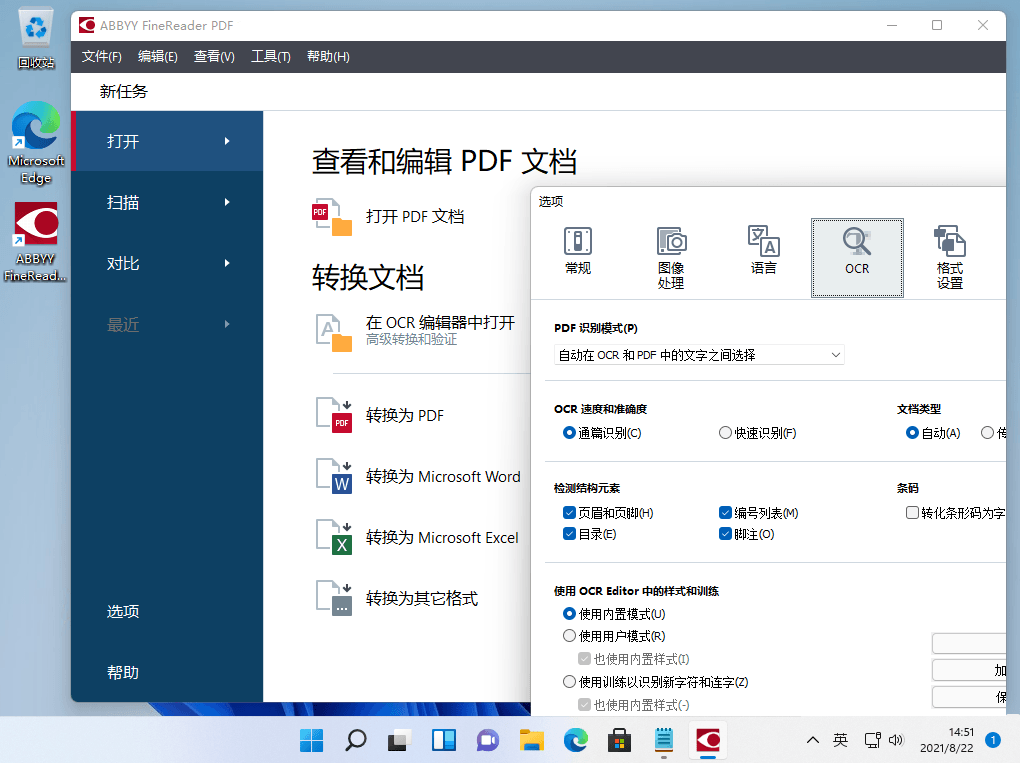This screenshot has height=766, width=1020.
Task: Show hidden system tray icons
Action: (812, 740)
